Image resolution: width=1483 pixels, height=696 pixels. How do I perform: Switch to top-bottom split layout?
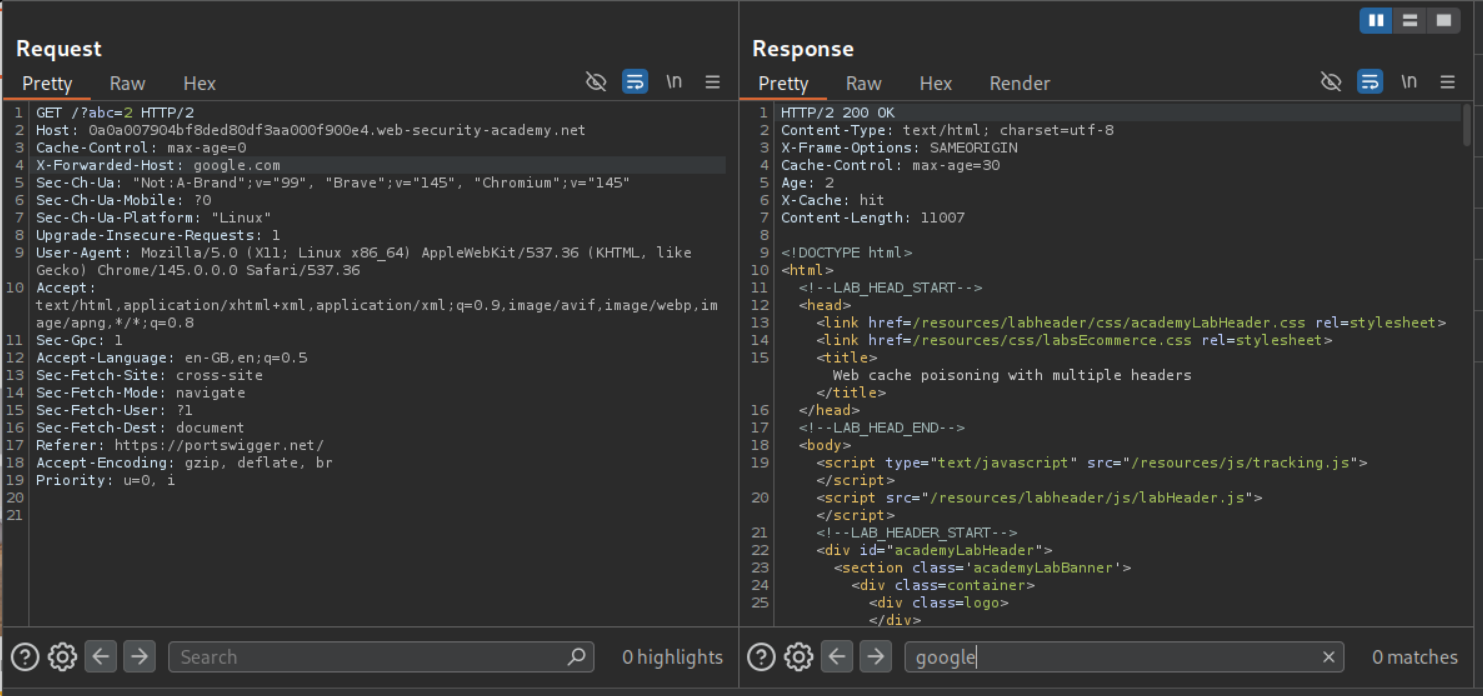(1410, 20)
